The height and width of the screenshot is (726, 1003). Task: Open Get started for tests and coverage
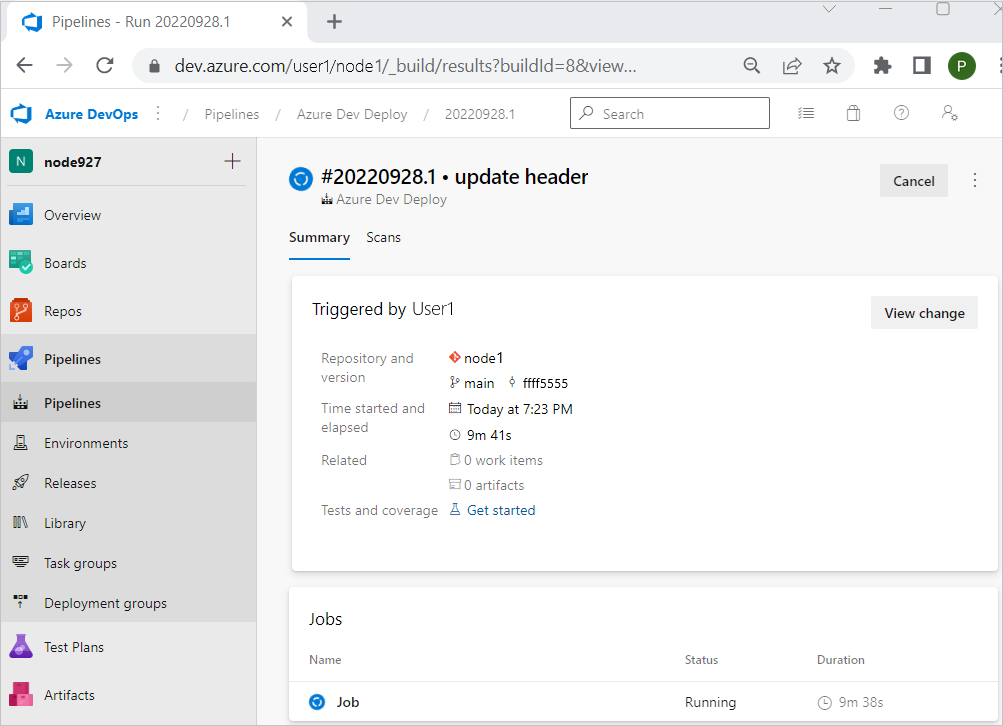(500, 509)
